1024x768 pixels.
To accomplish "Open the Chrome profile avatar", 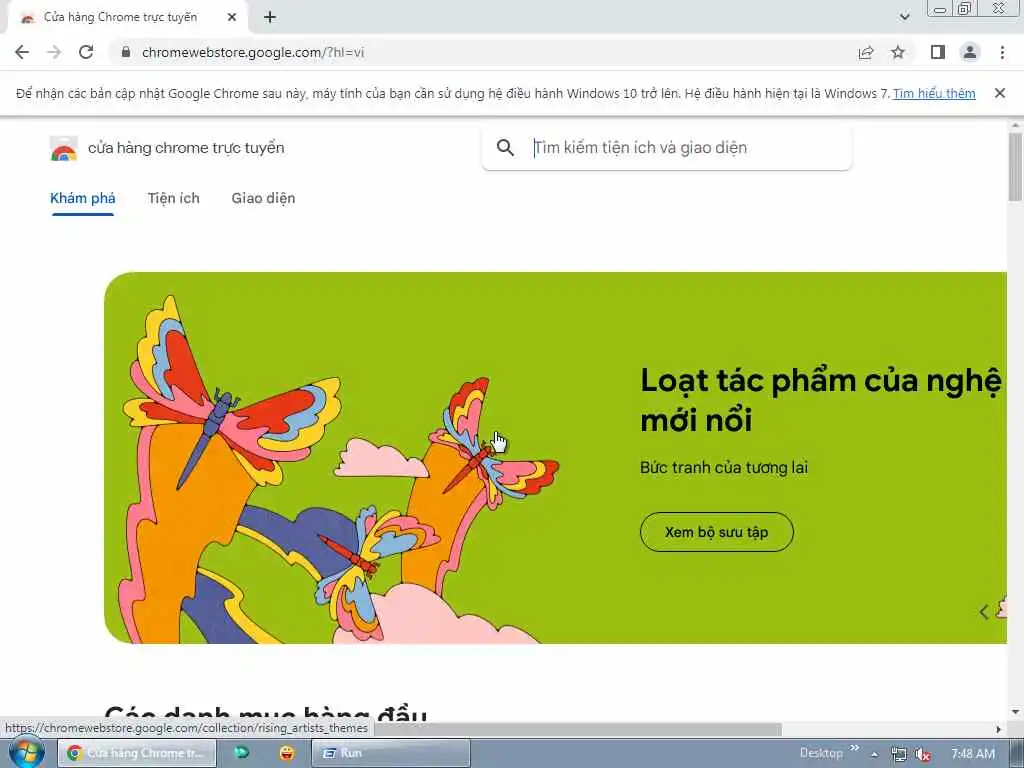I will click(x=970, y=52).
